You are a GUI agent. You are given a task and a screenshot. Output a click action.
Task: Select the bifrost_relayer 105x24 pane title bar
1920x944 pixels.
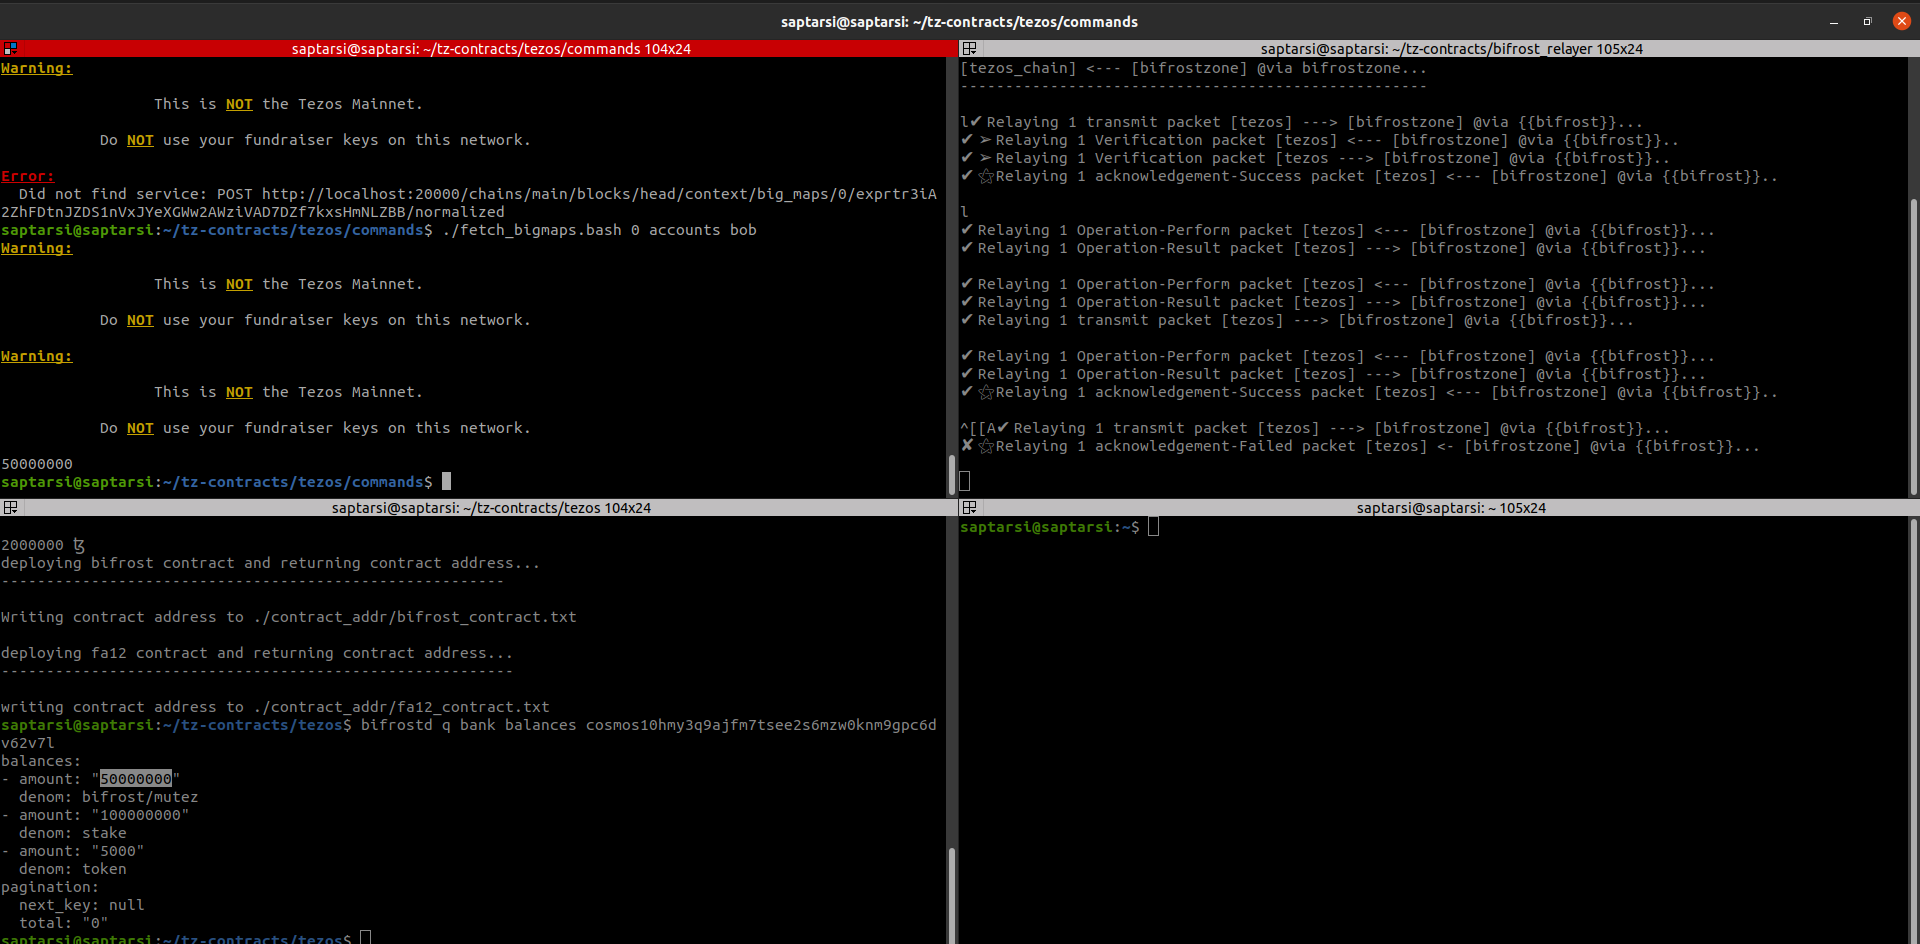point(1439,48)
